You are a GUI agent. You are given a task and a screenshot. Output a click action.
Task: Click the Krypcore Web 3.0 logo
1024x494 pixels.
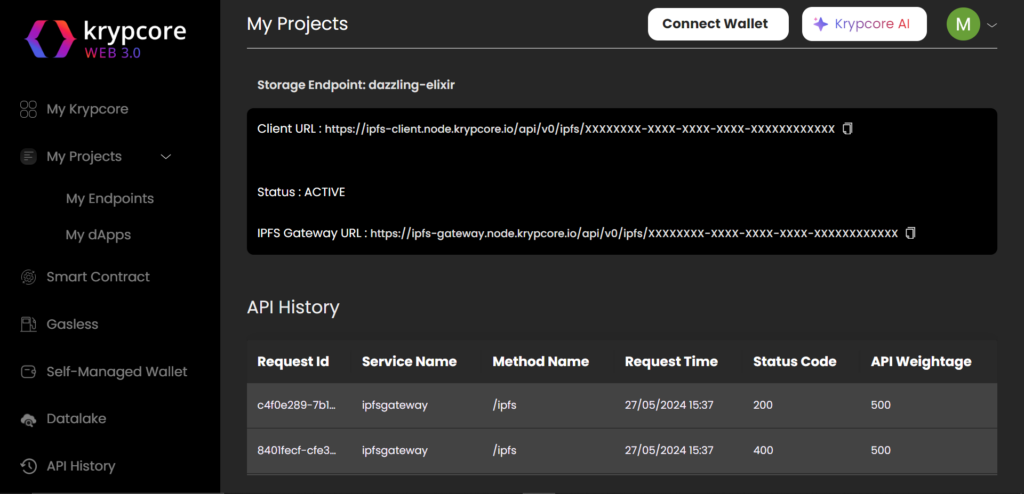click(x=105, y=39)
